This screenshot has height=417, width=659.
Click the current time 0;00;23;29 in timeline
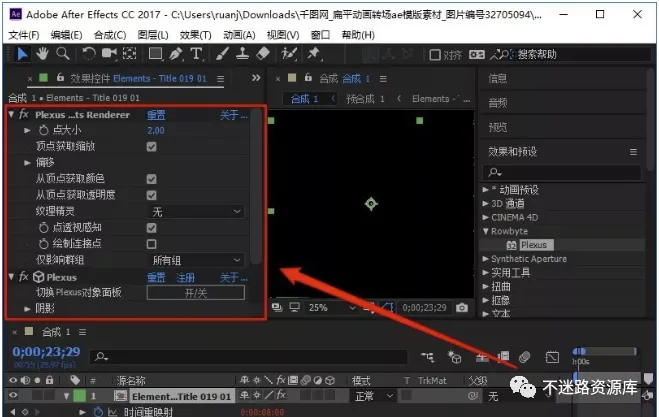click(46, 351)
